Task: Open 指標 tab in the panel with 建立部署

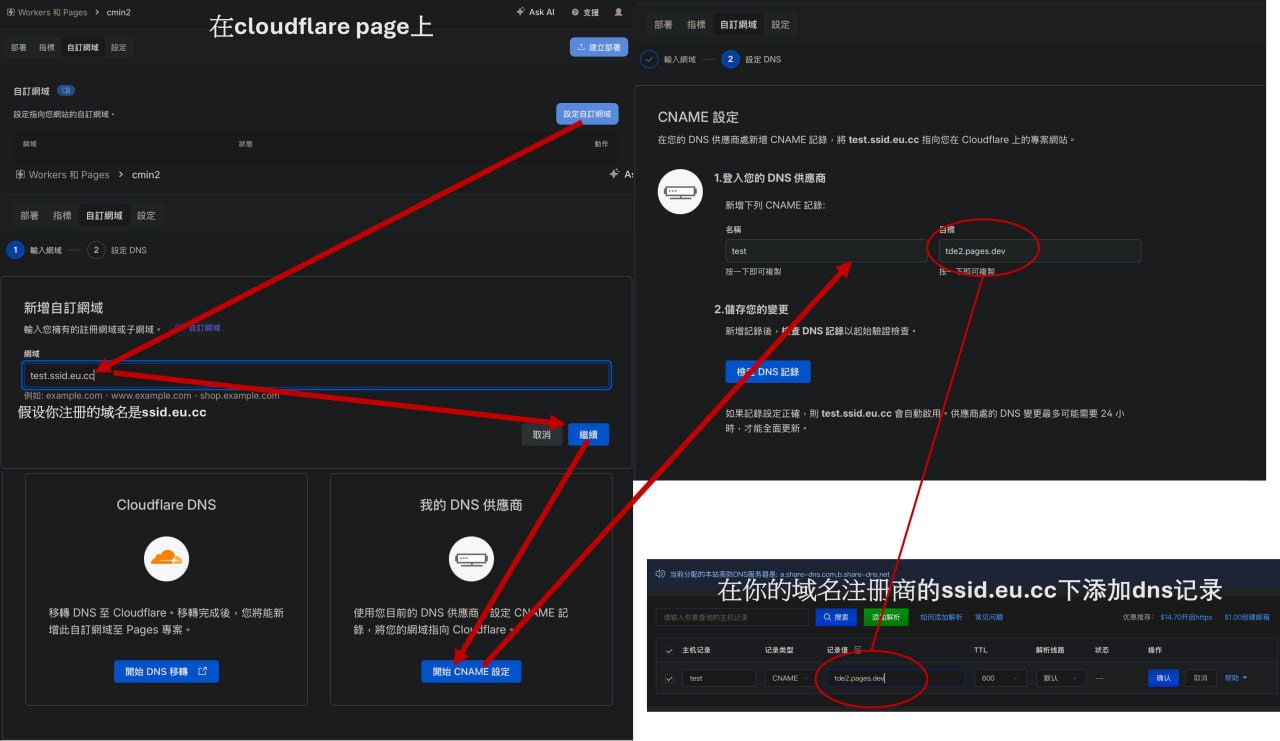Action: (47, 47)
